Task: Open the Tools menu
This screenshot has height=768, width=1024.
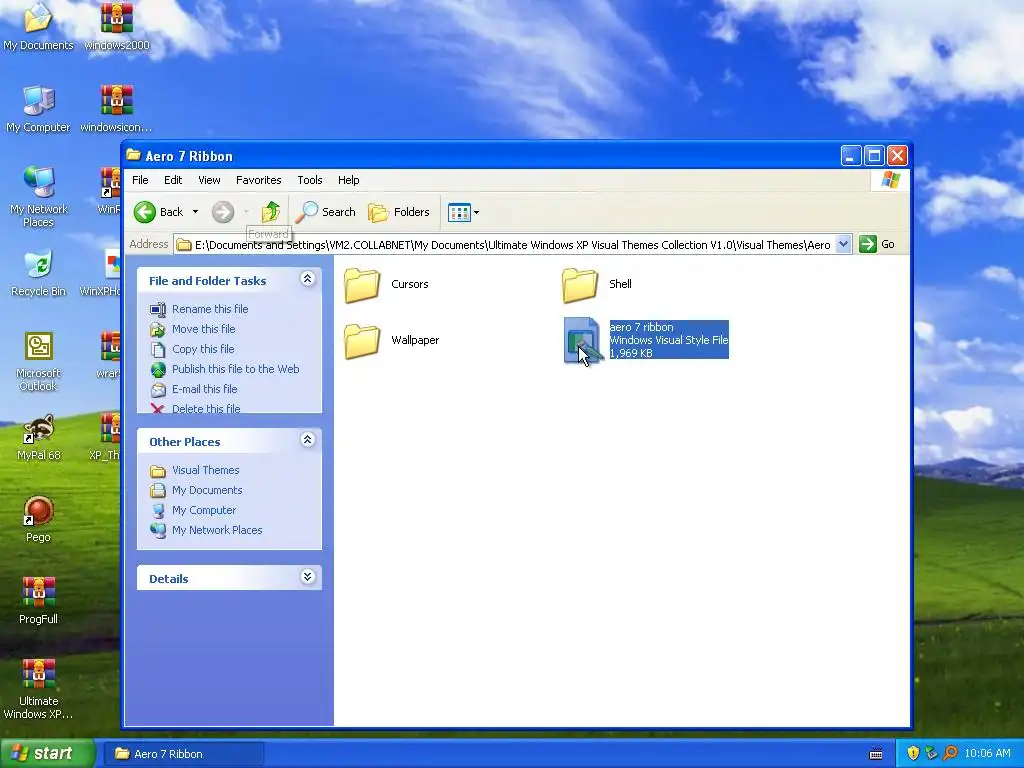Action: pos(310,180)
